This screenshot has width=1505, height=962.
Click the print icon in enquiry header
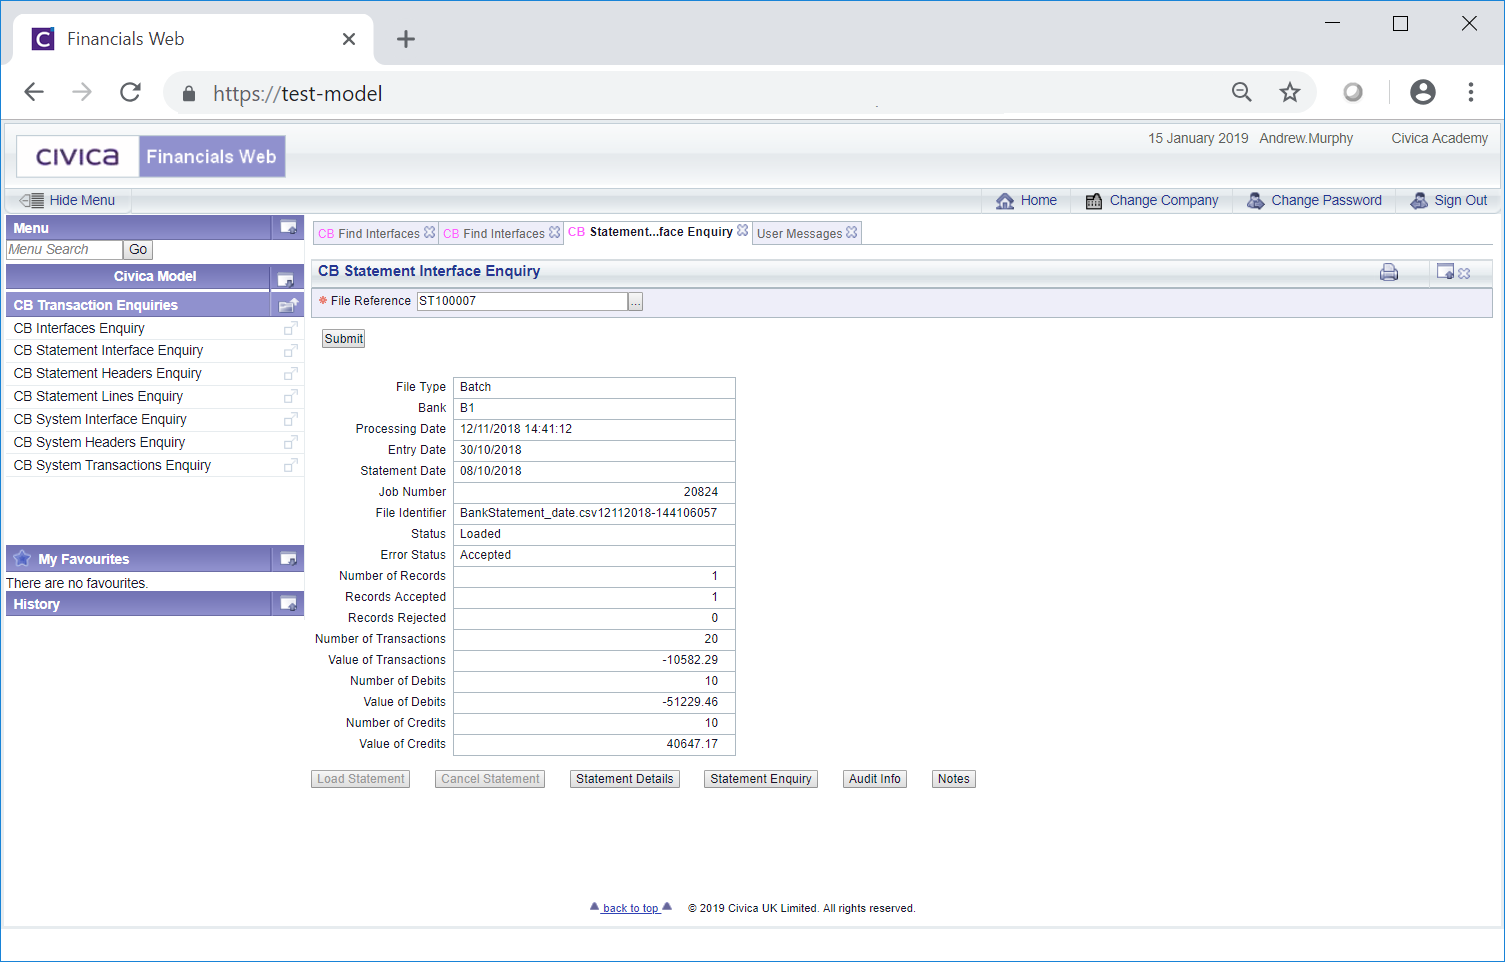tap(1389, 272)
